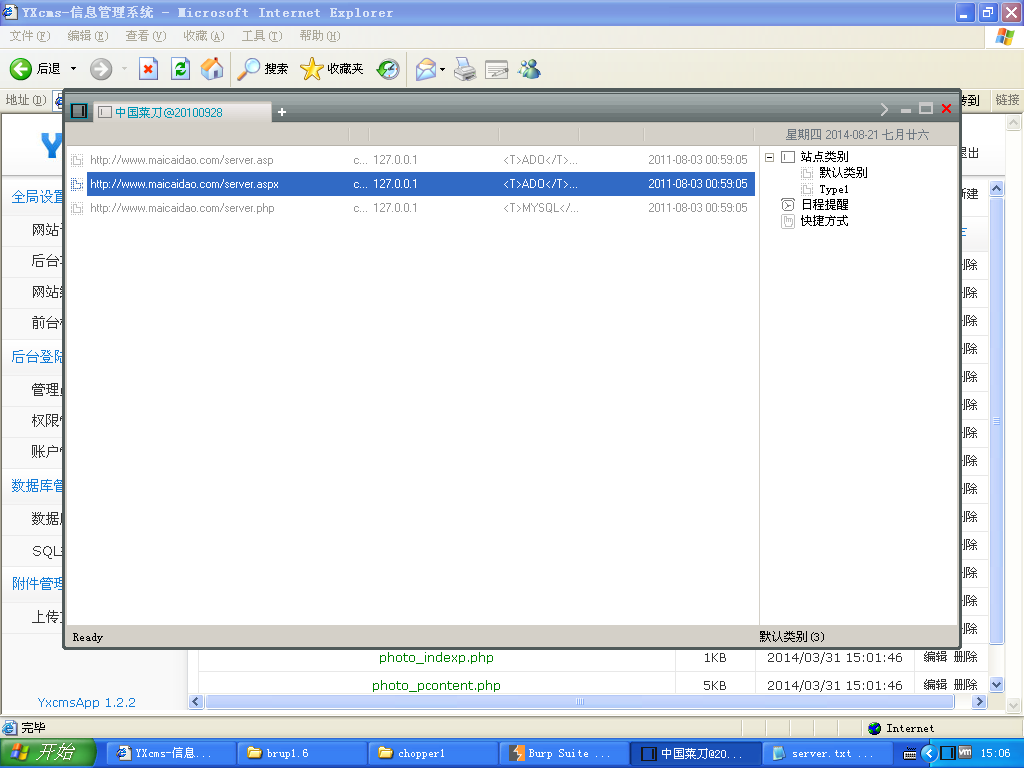Click 默认类别(3) in the status bar

point(792,636)
